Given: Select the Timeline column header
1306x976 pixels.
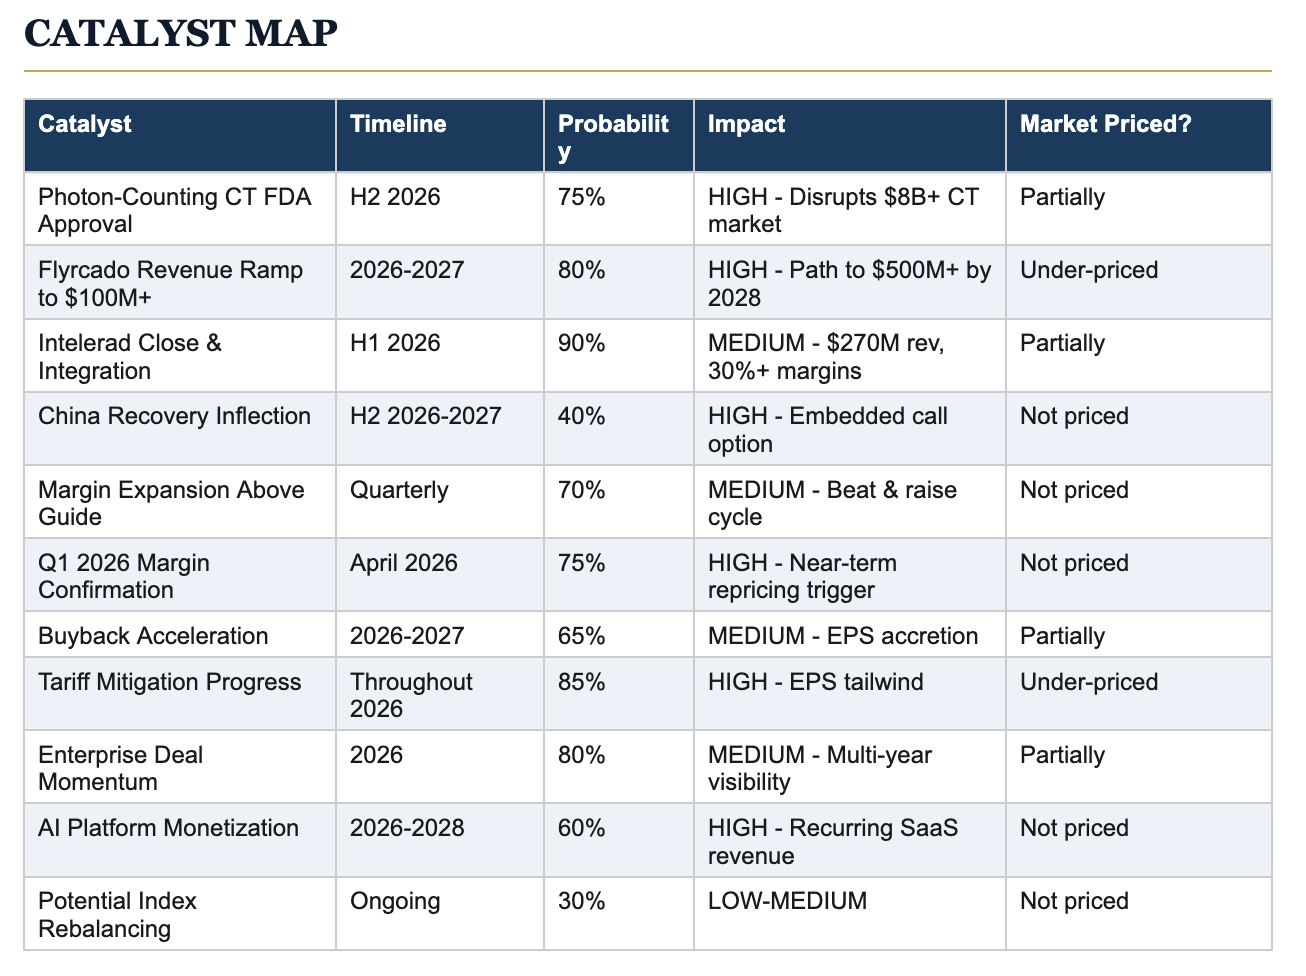Looking at the screenshot, I should [440, 136].
